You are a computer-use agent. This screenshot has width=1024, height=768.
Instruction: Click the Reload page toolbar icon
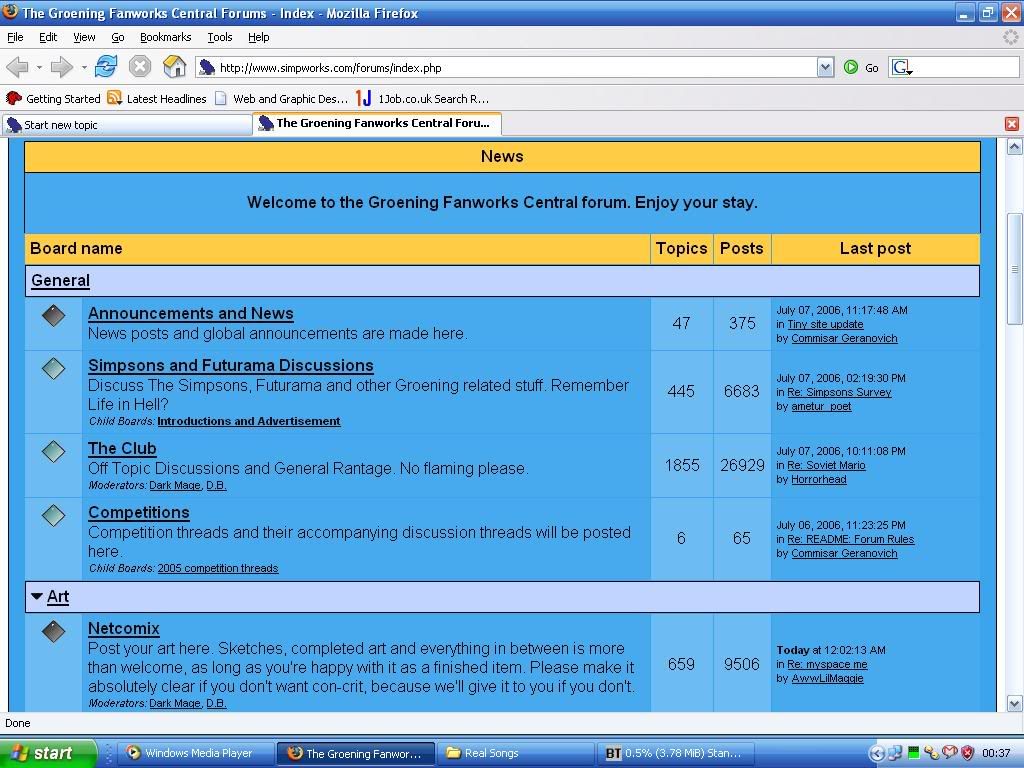tap(106, 67)
